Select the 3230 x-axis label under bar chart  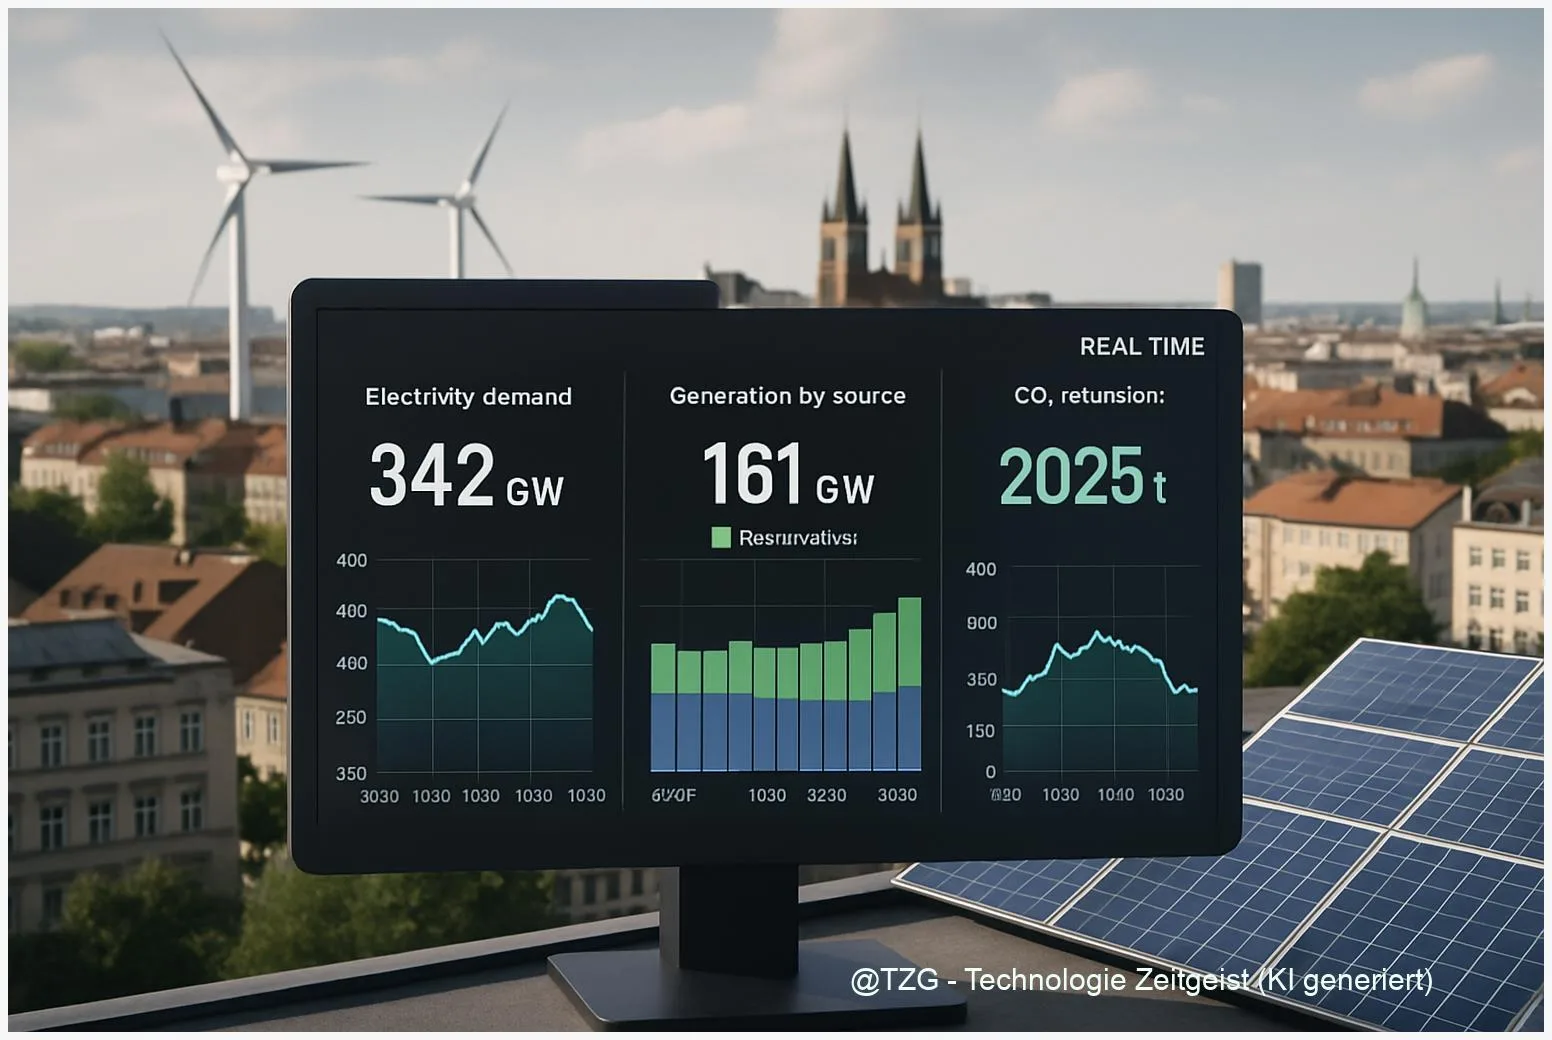pyautogui.click(x=826, y=795)
